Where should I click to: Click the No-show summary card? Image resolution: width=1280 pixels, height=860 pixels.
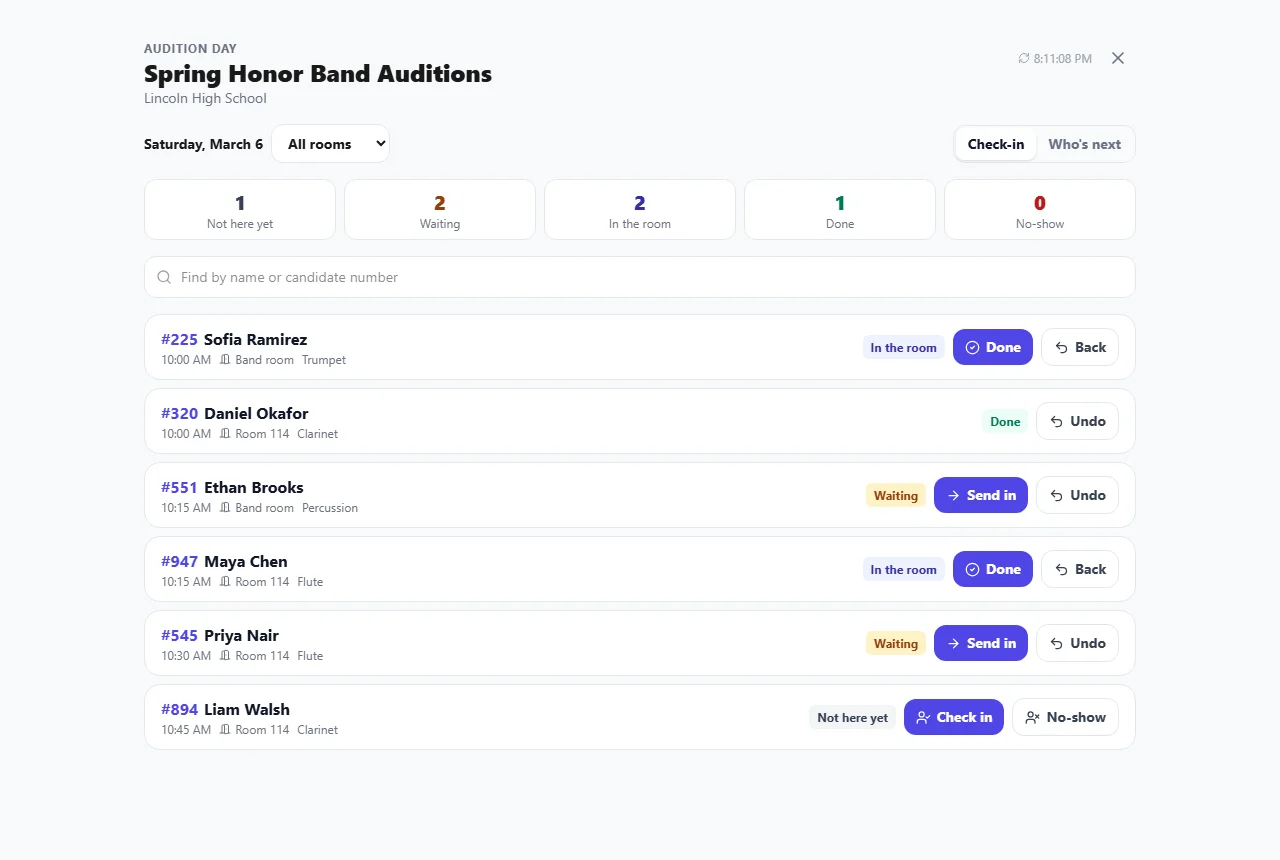(1040, 210)
